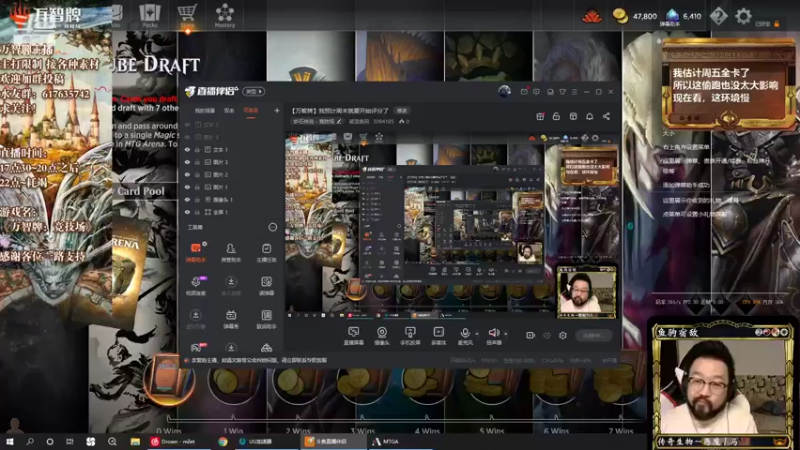Open the gift box icon in room header

coord(540,116)
